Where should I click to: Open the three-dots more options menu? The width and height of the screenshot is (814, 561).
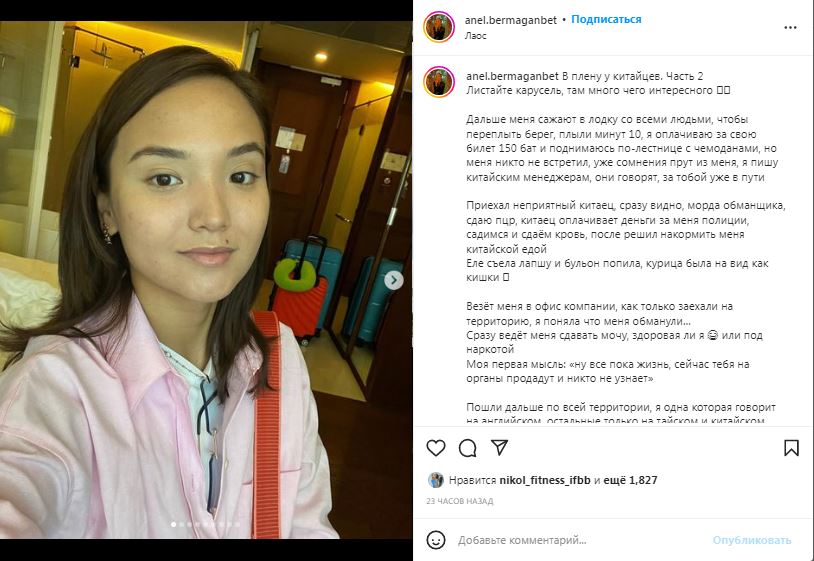[x=790, y=28]
